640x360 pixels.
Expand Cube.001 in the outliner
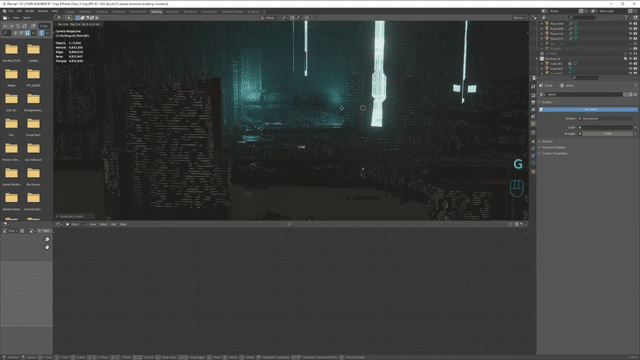coord(542,63)
